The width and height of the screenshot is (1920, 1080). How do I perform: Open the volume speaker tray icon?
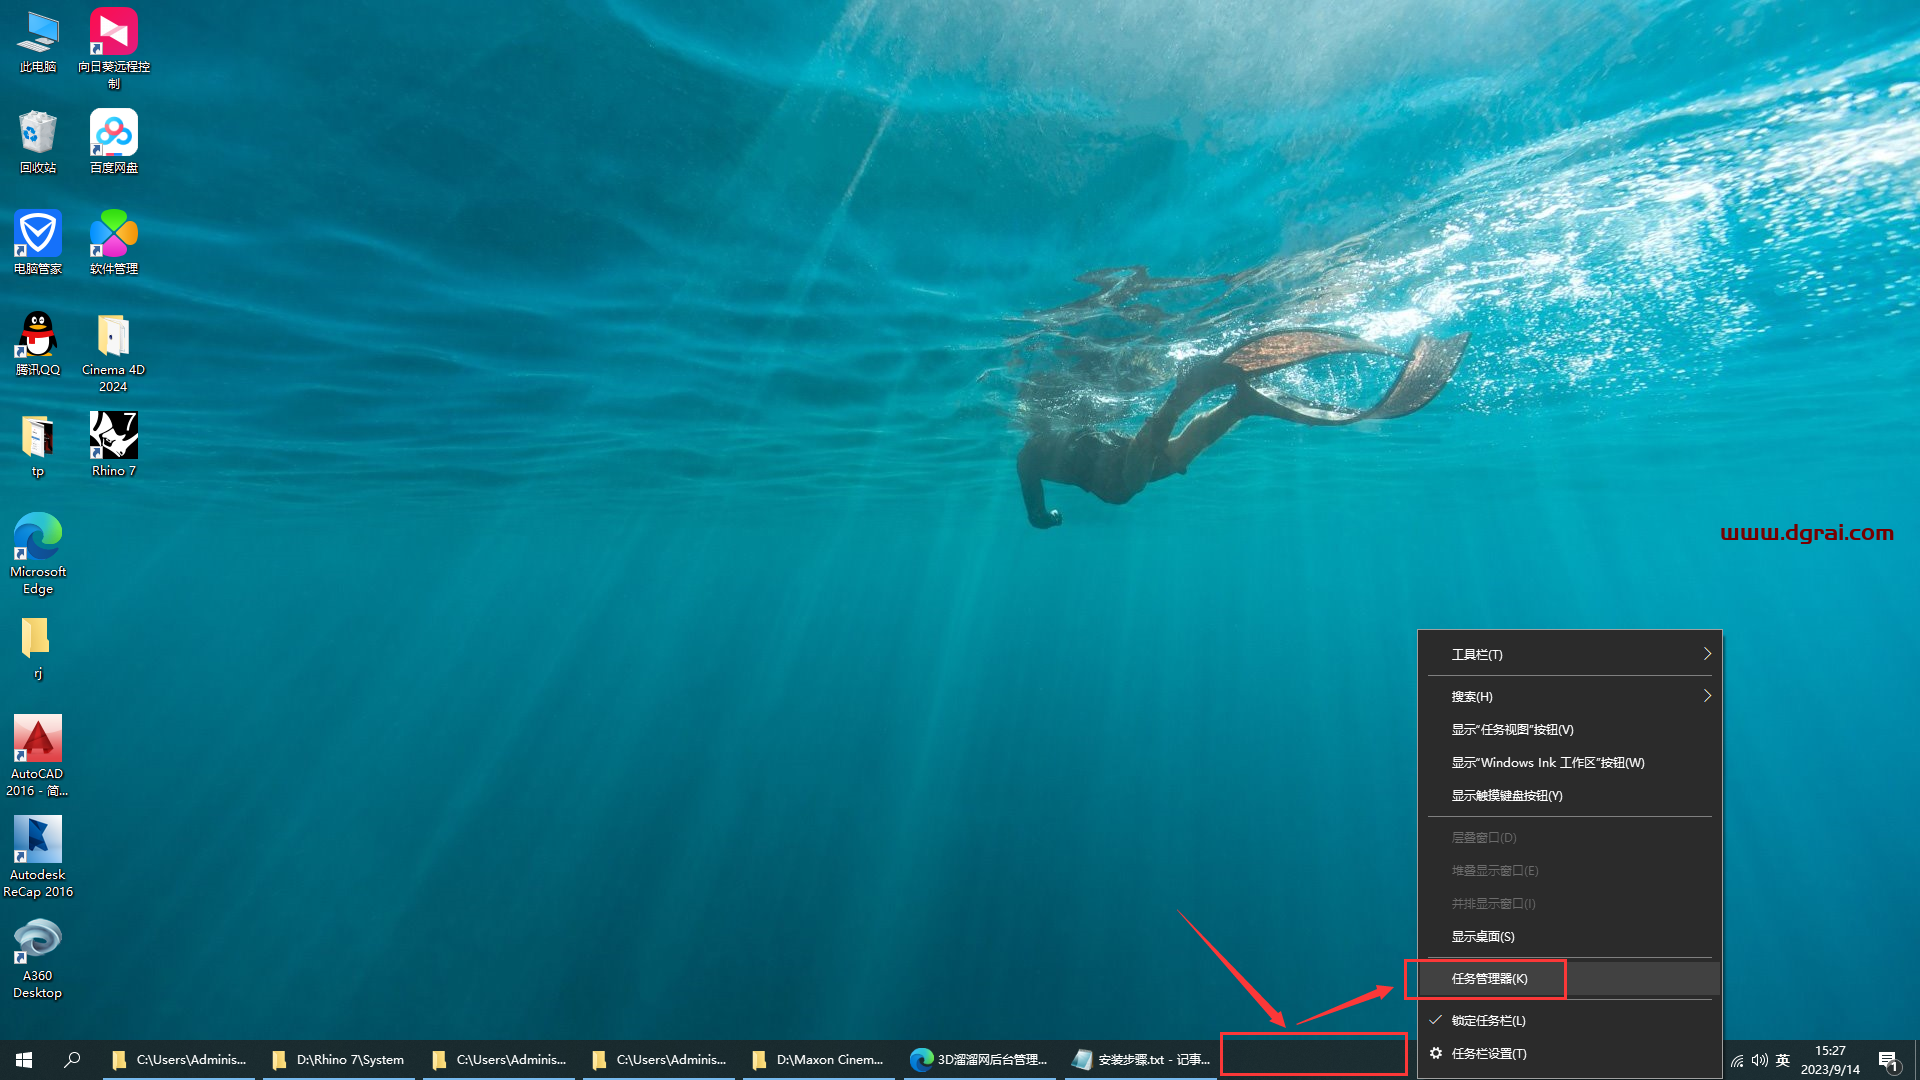pos(1760,1060)
